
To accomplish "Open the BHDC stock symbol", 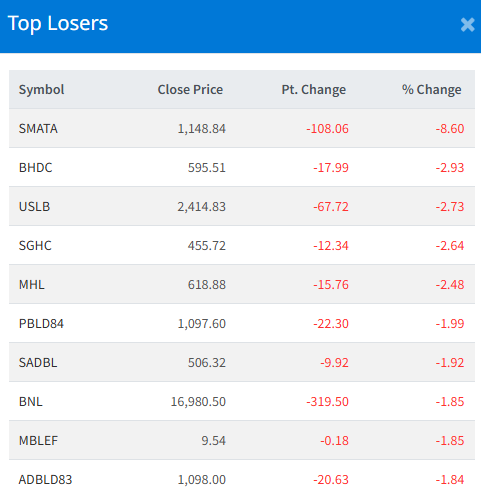I will [x=35, y=168].
